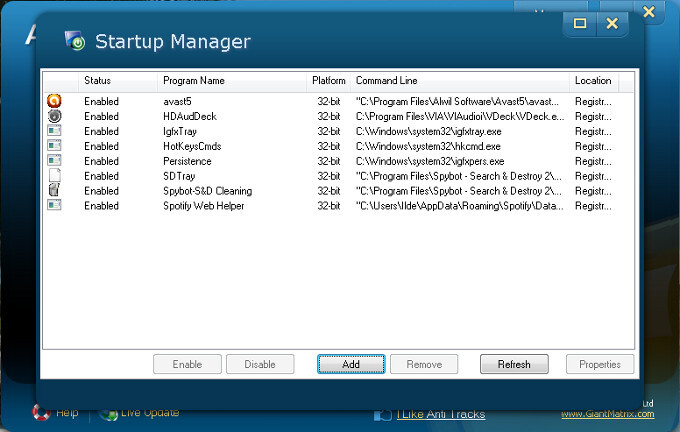Click the HDAudDeck speaker icon
The width and height of the screenshot is (680, 432).
(x=54, y=116)
